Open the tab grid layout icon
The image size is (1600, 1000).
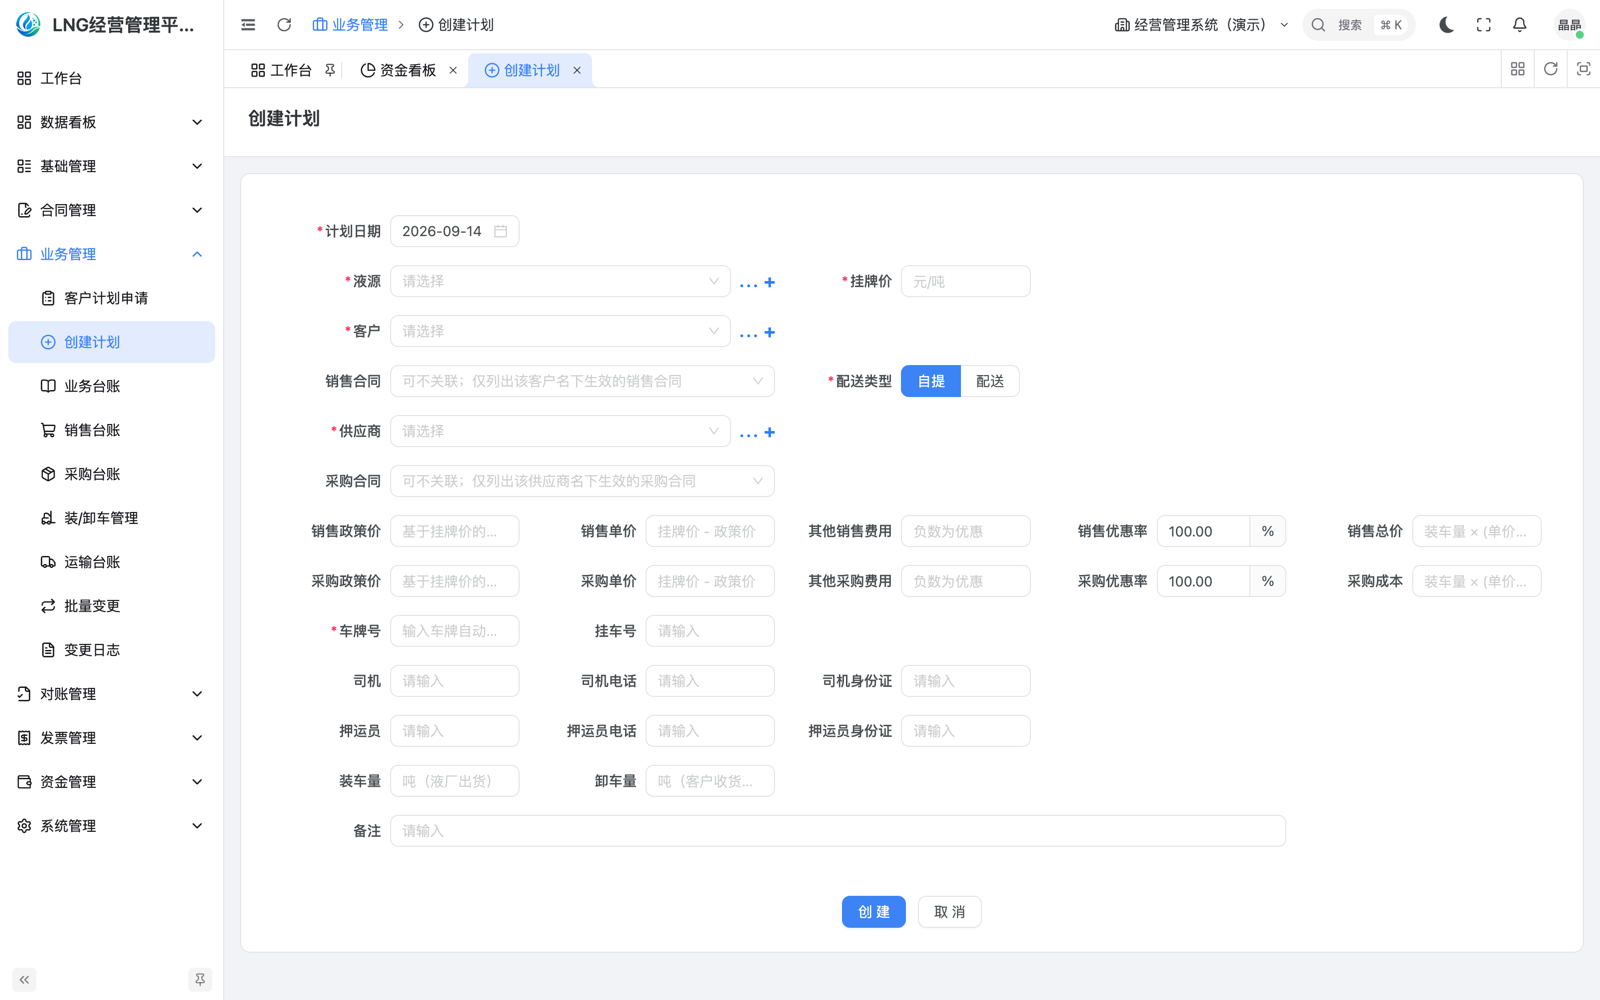(x=1517, y=69)
